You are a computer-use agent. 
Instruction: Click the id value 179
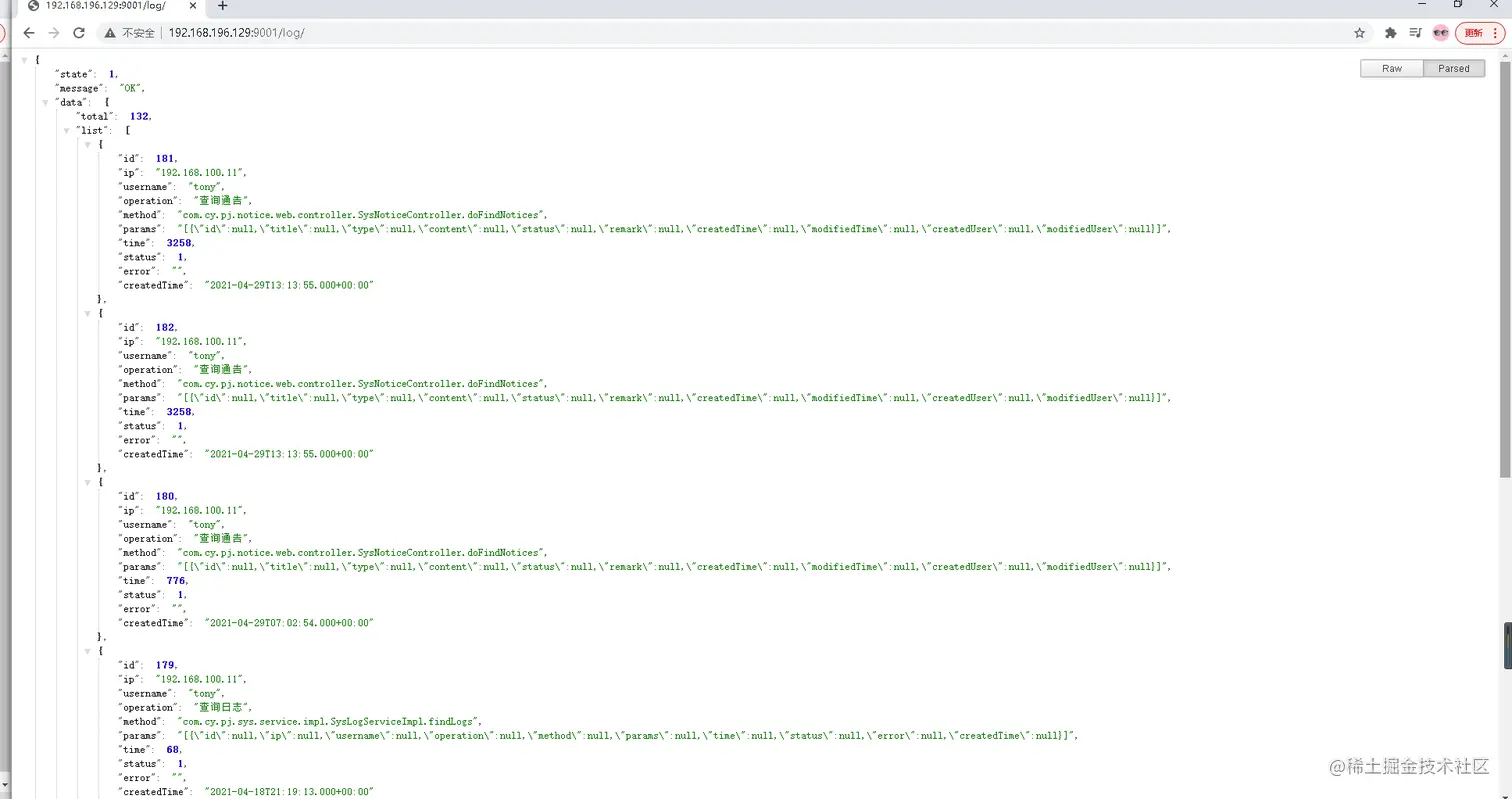pos(166,665)
